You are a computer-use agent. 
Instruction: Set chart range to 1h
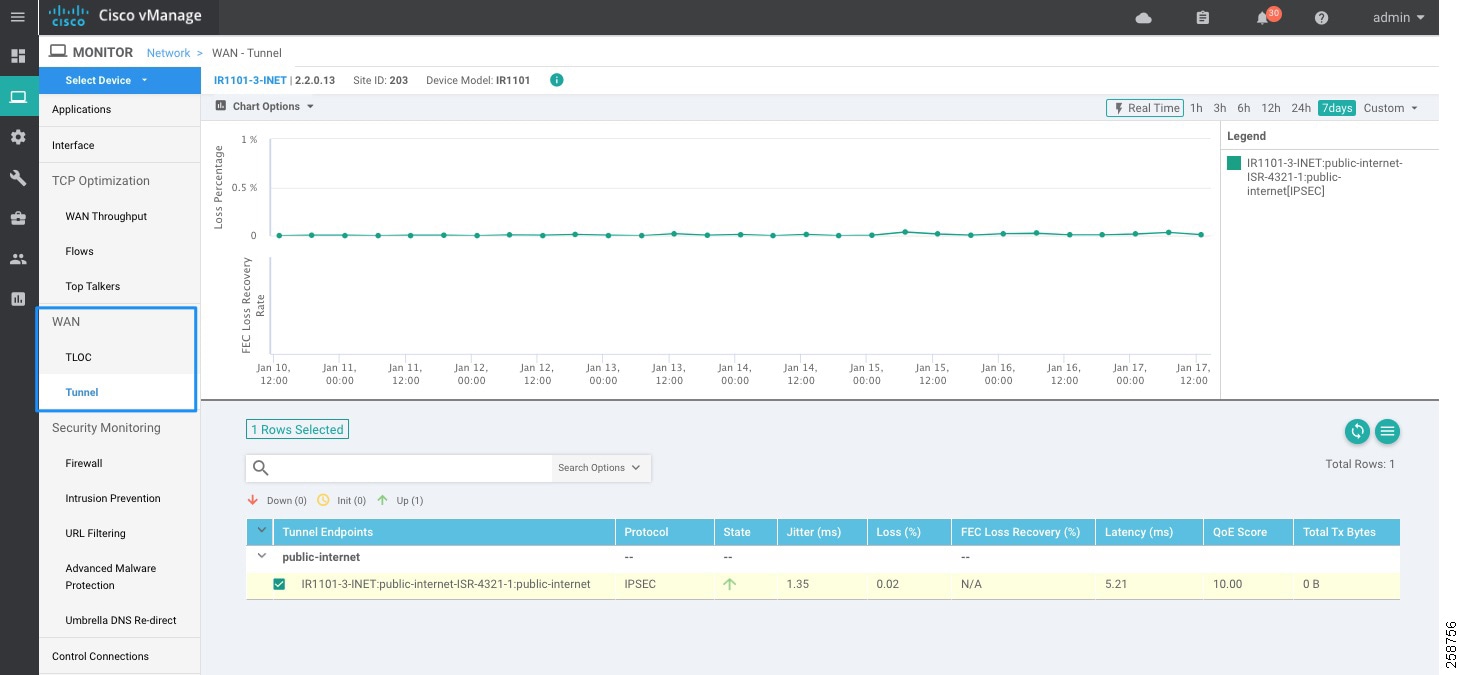(x=1196, y=108)
